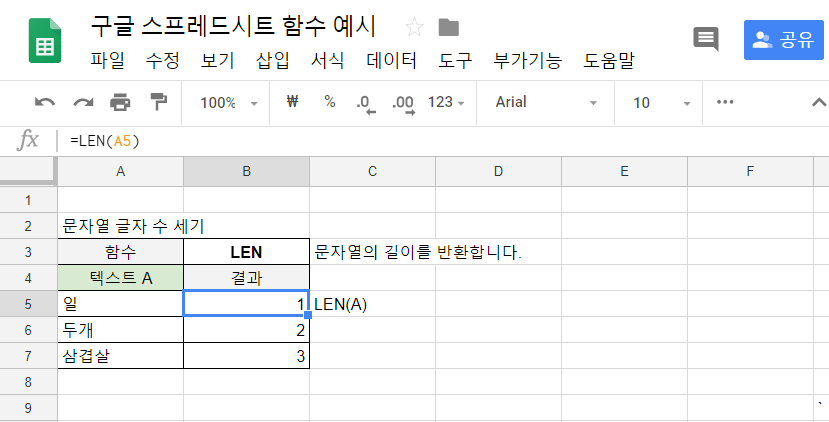Viewport: 829px width, 422px height.
Task: Open the 데이터 menu
Action: pos(391,60)
